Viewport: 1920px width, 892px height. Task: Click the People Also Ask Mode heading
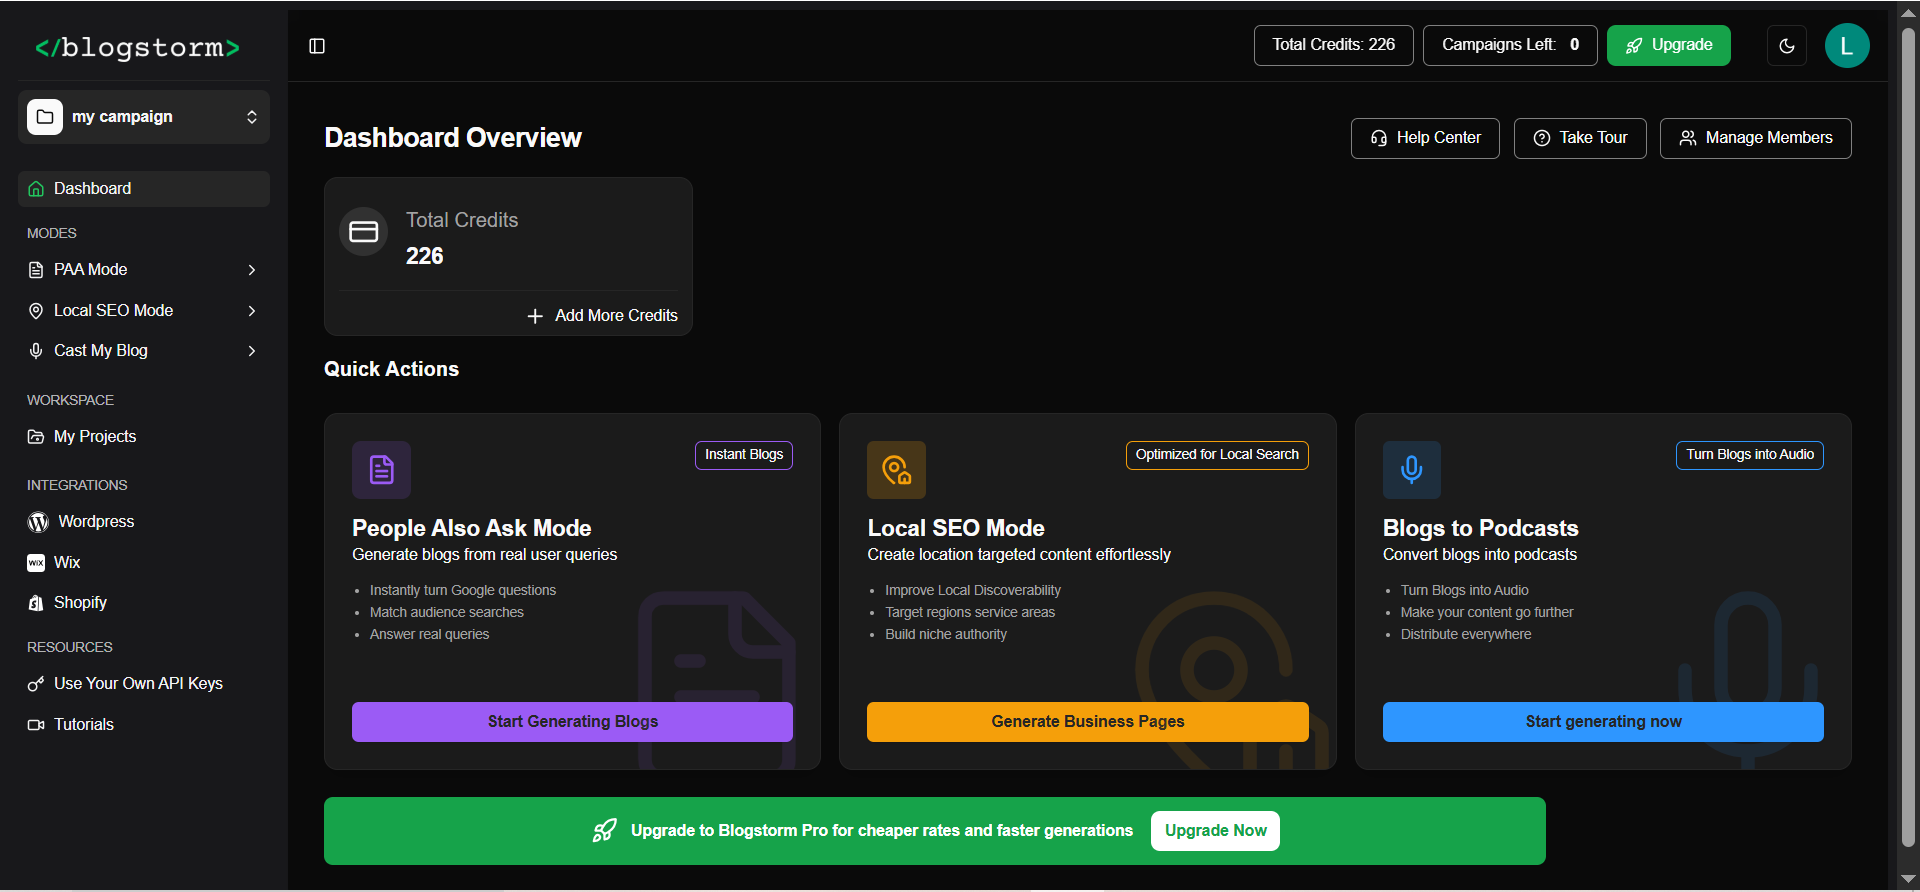point(472,528)
